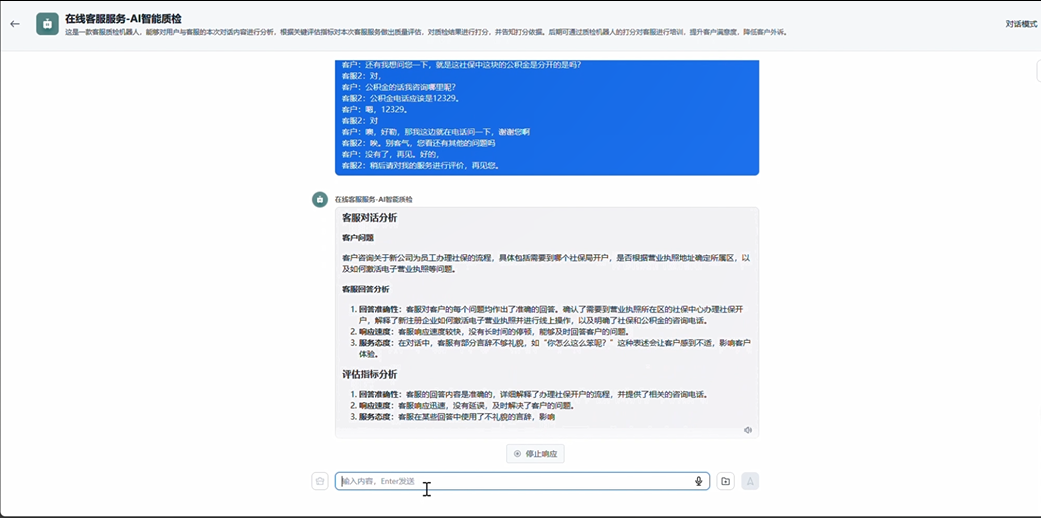This screenshot has width=1041, height=518.
Task: Click the collapsed panel tab at right edge
Action: tap(1038, 70)
